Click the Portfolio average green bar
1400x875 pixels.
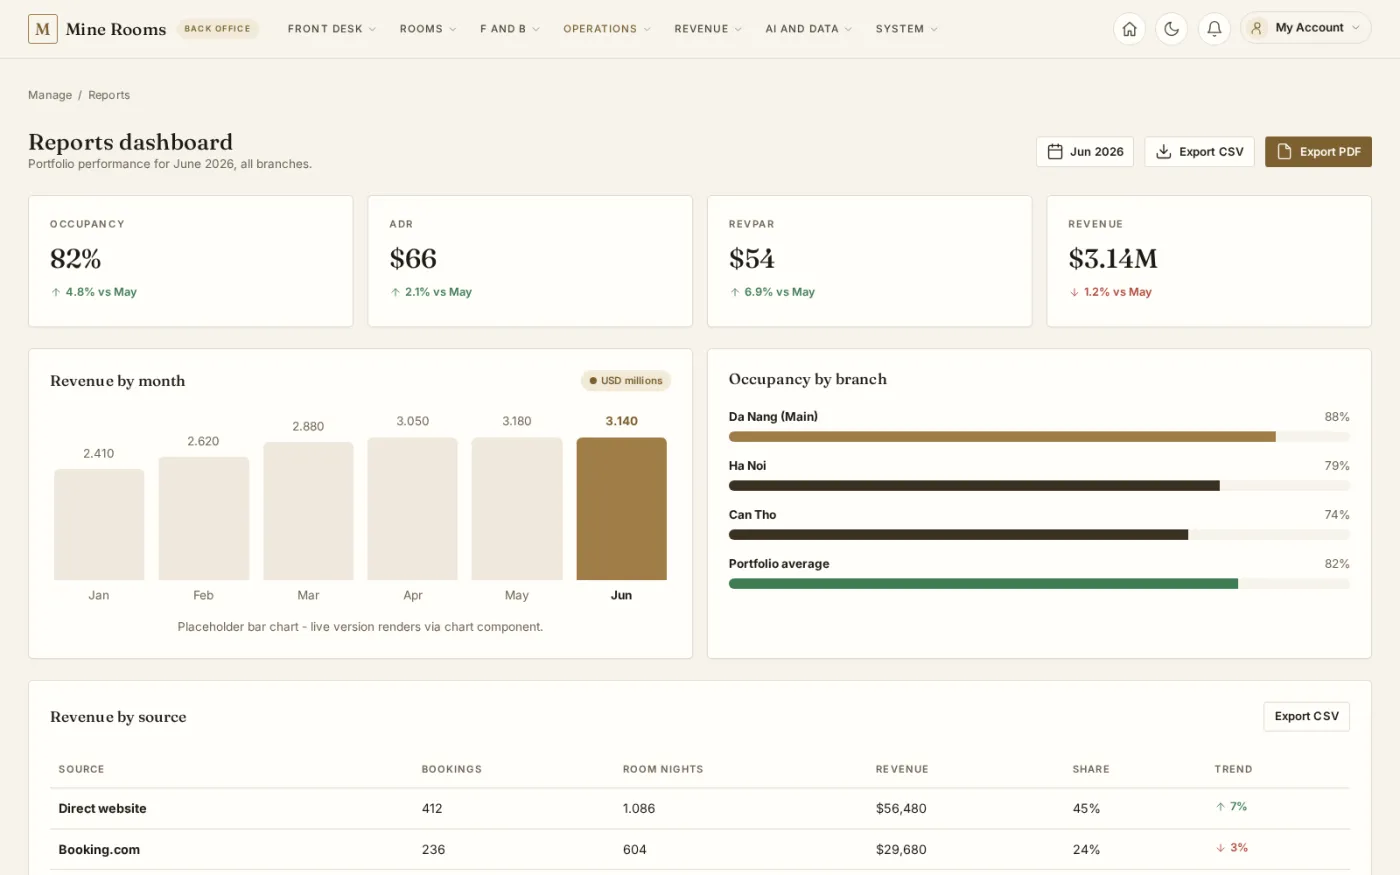tap(983, 584)
